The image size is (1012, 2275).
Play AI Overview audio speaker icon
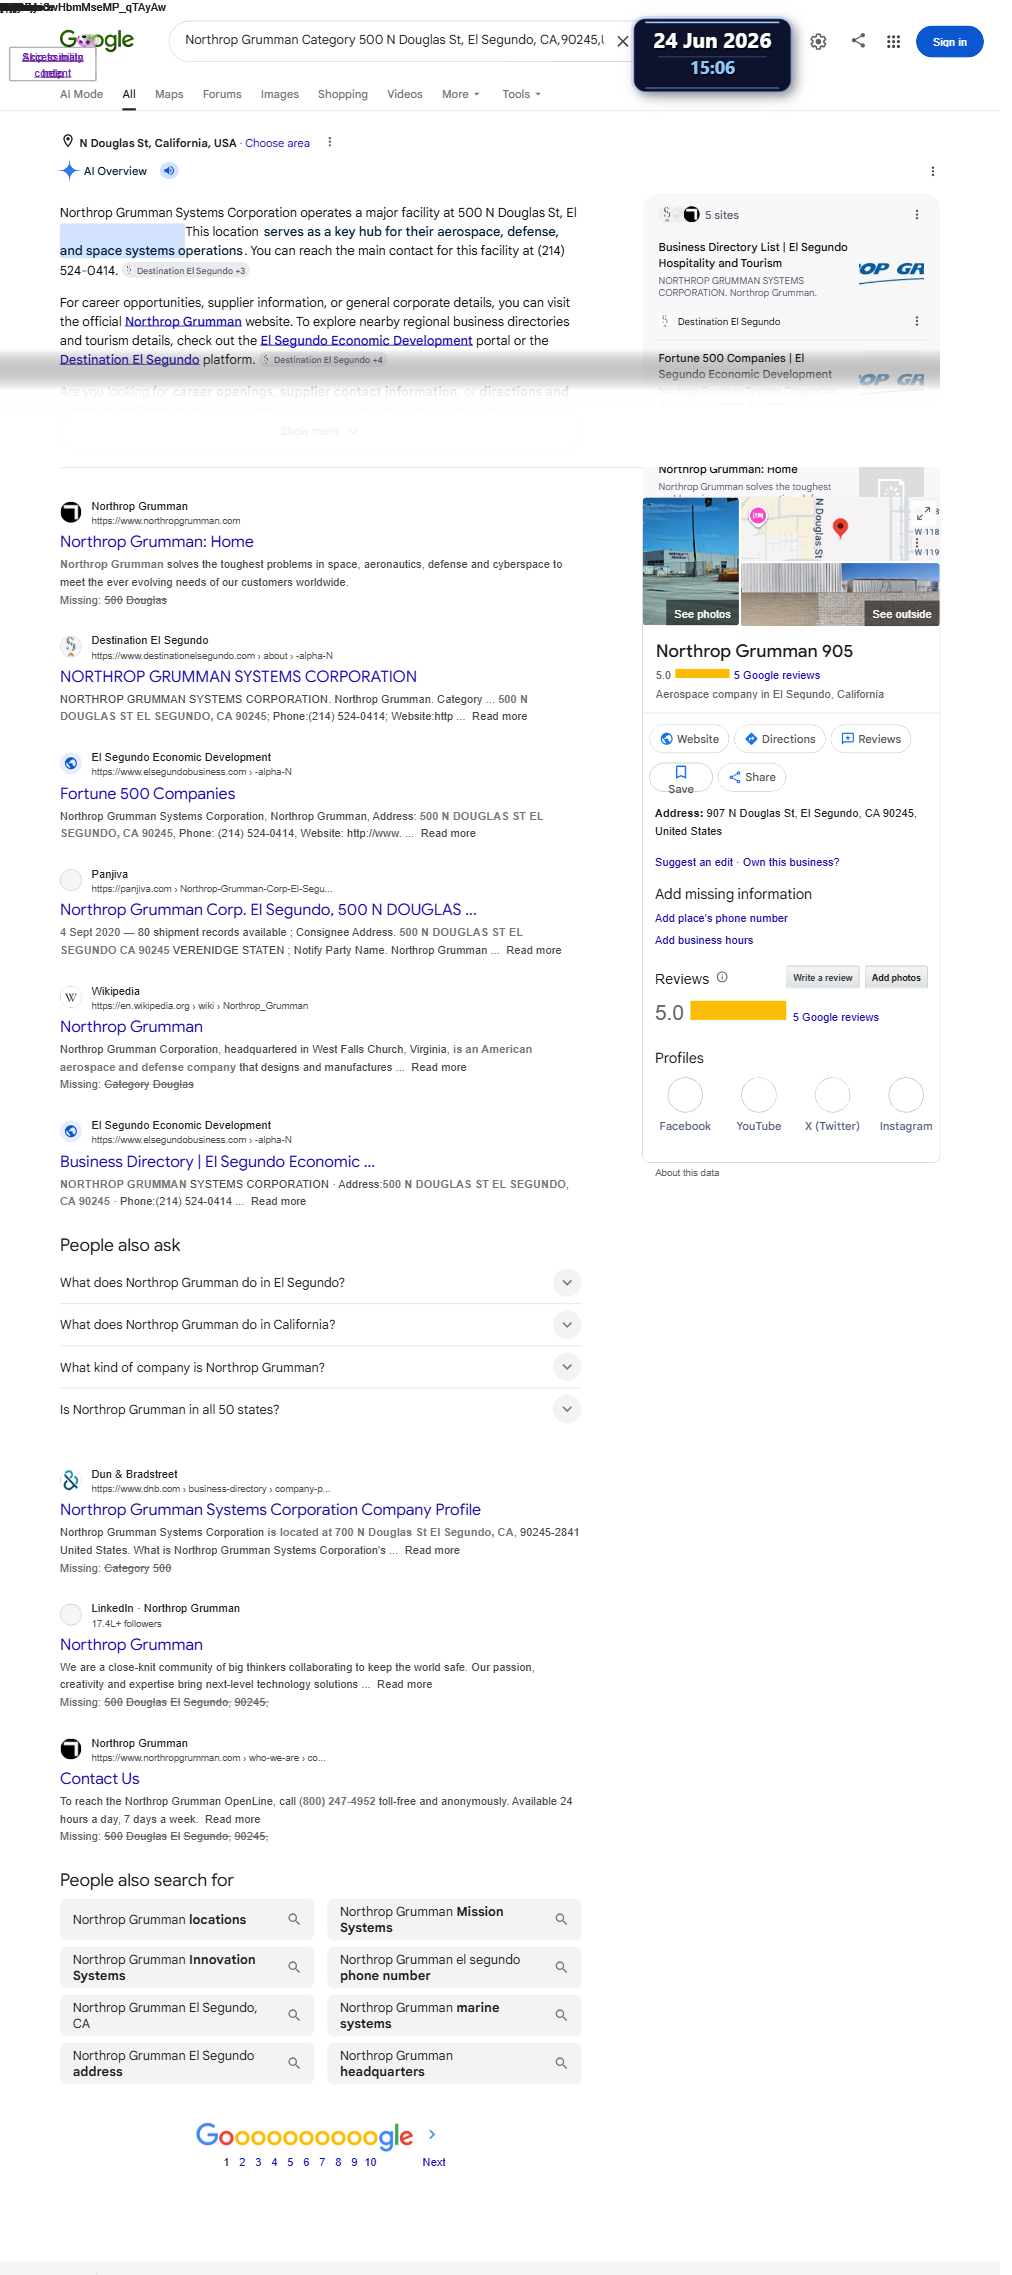click(169, 171)
